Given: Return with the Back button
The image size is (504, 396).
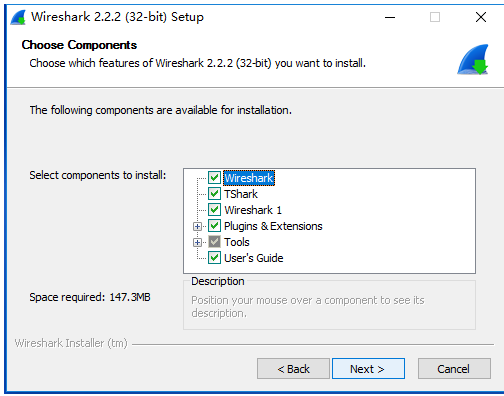Looking at the screenshot, I should (293, 369).
